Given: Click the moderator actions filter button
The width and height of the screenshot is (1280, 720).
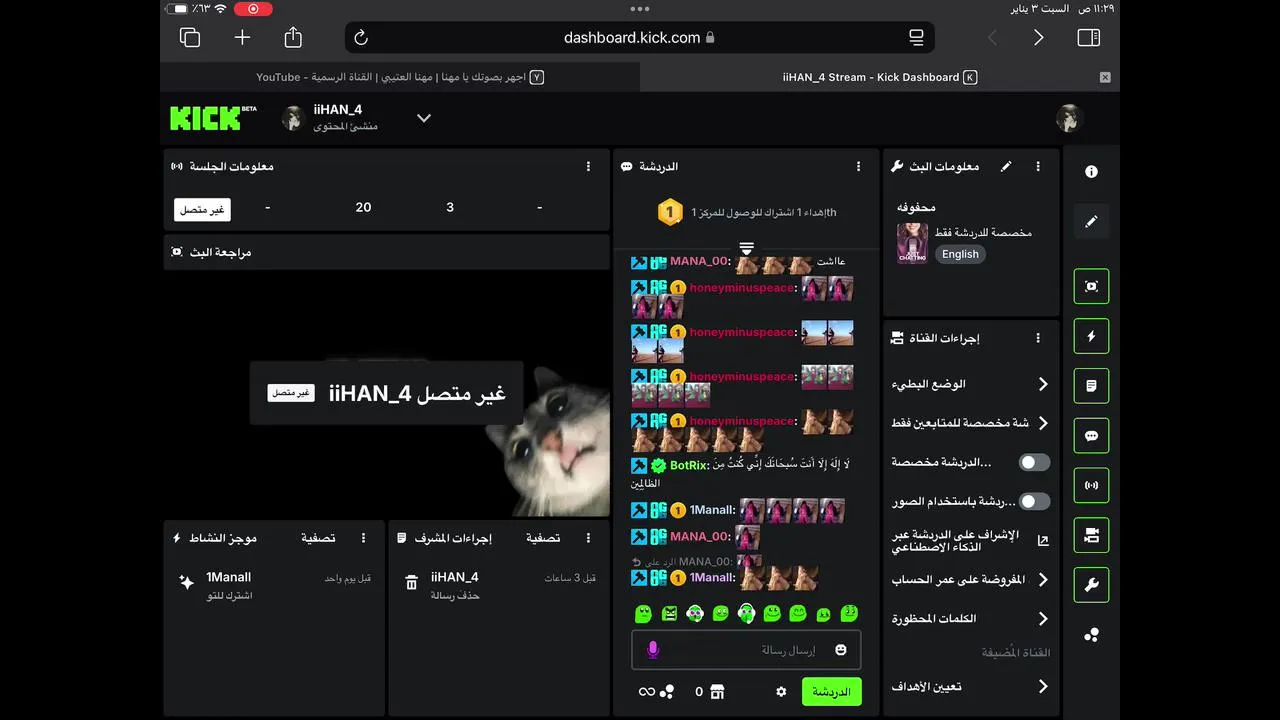Looking at the screenshot, I should point(543,538).
